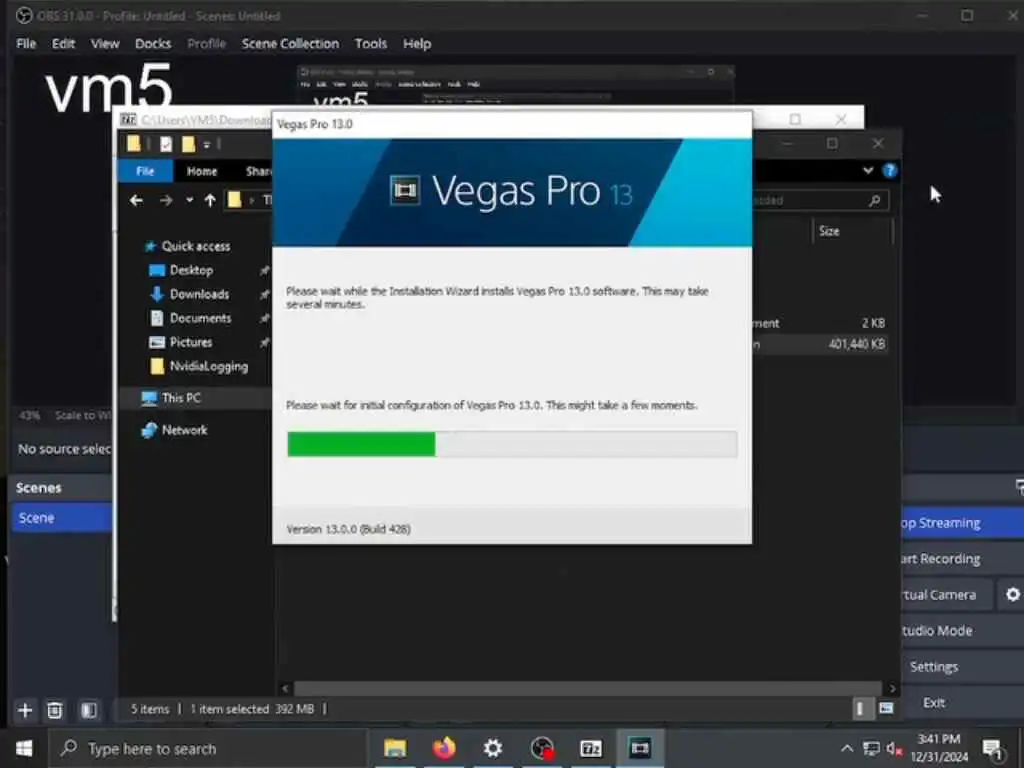Click Exit in OBS controls
Viewport: 1024px width, 768px height.
click(x=963, y=703)
